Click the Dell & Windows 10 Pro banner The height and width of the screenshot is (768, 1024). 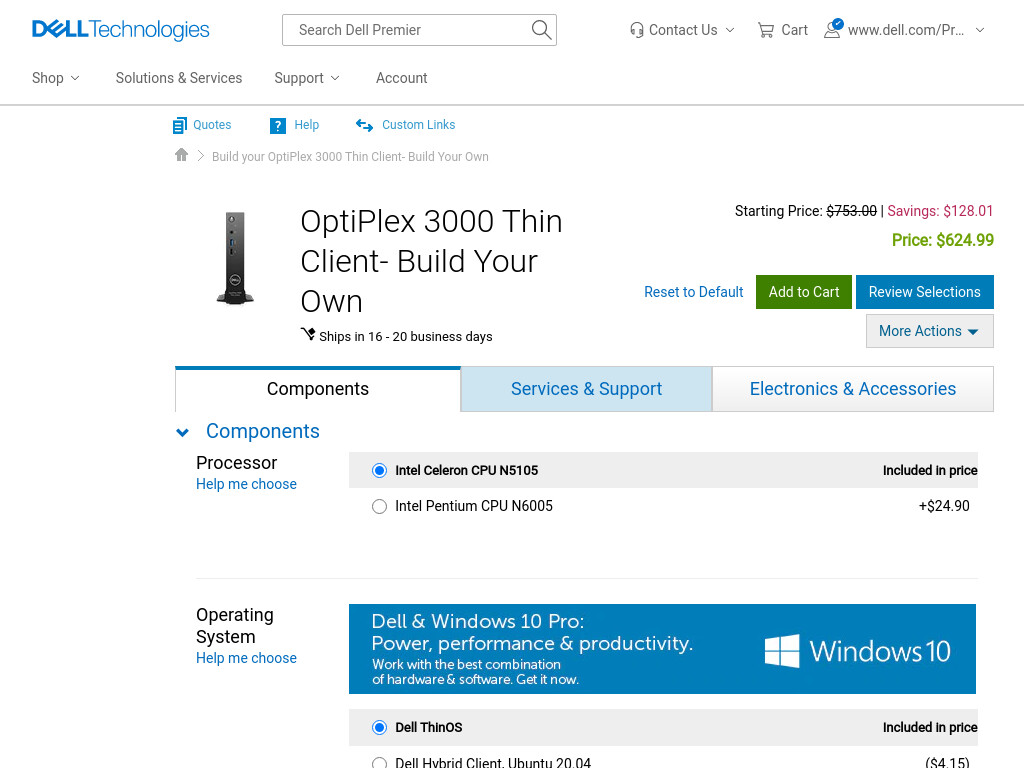(x=662, y=648)
